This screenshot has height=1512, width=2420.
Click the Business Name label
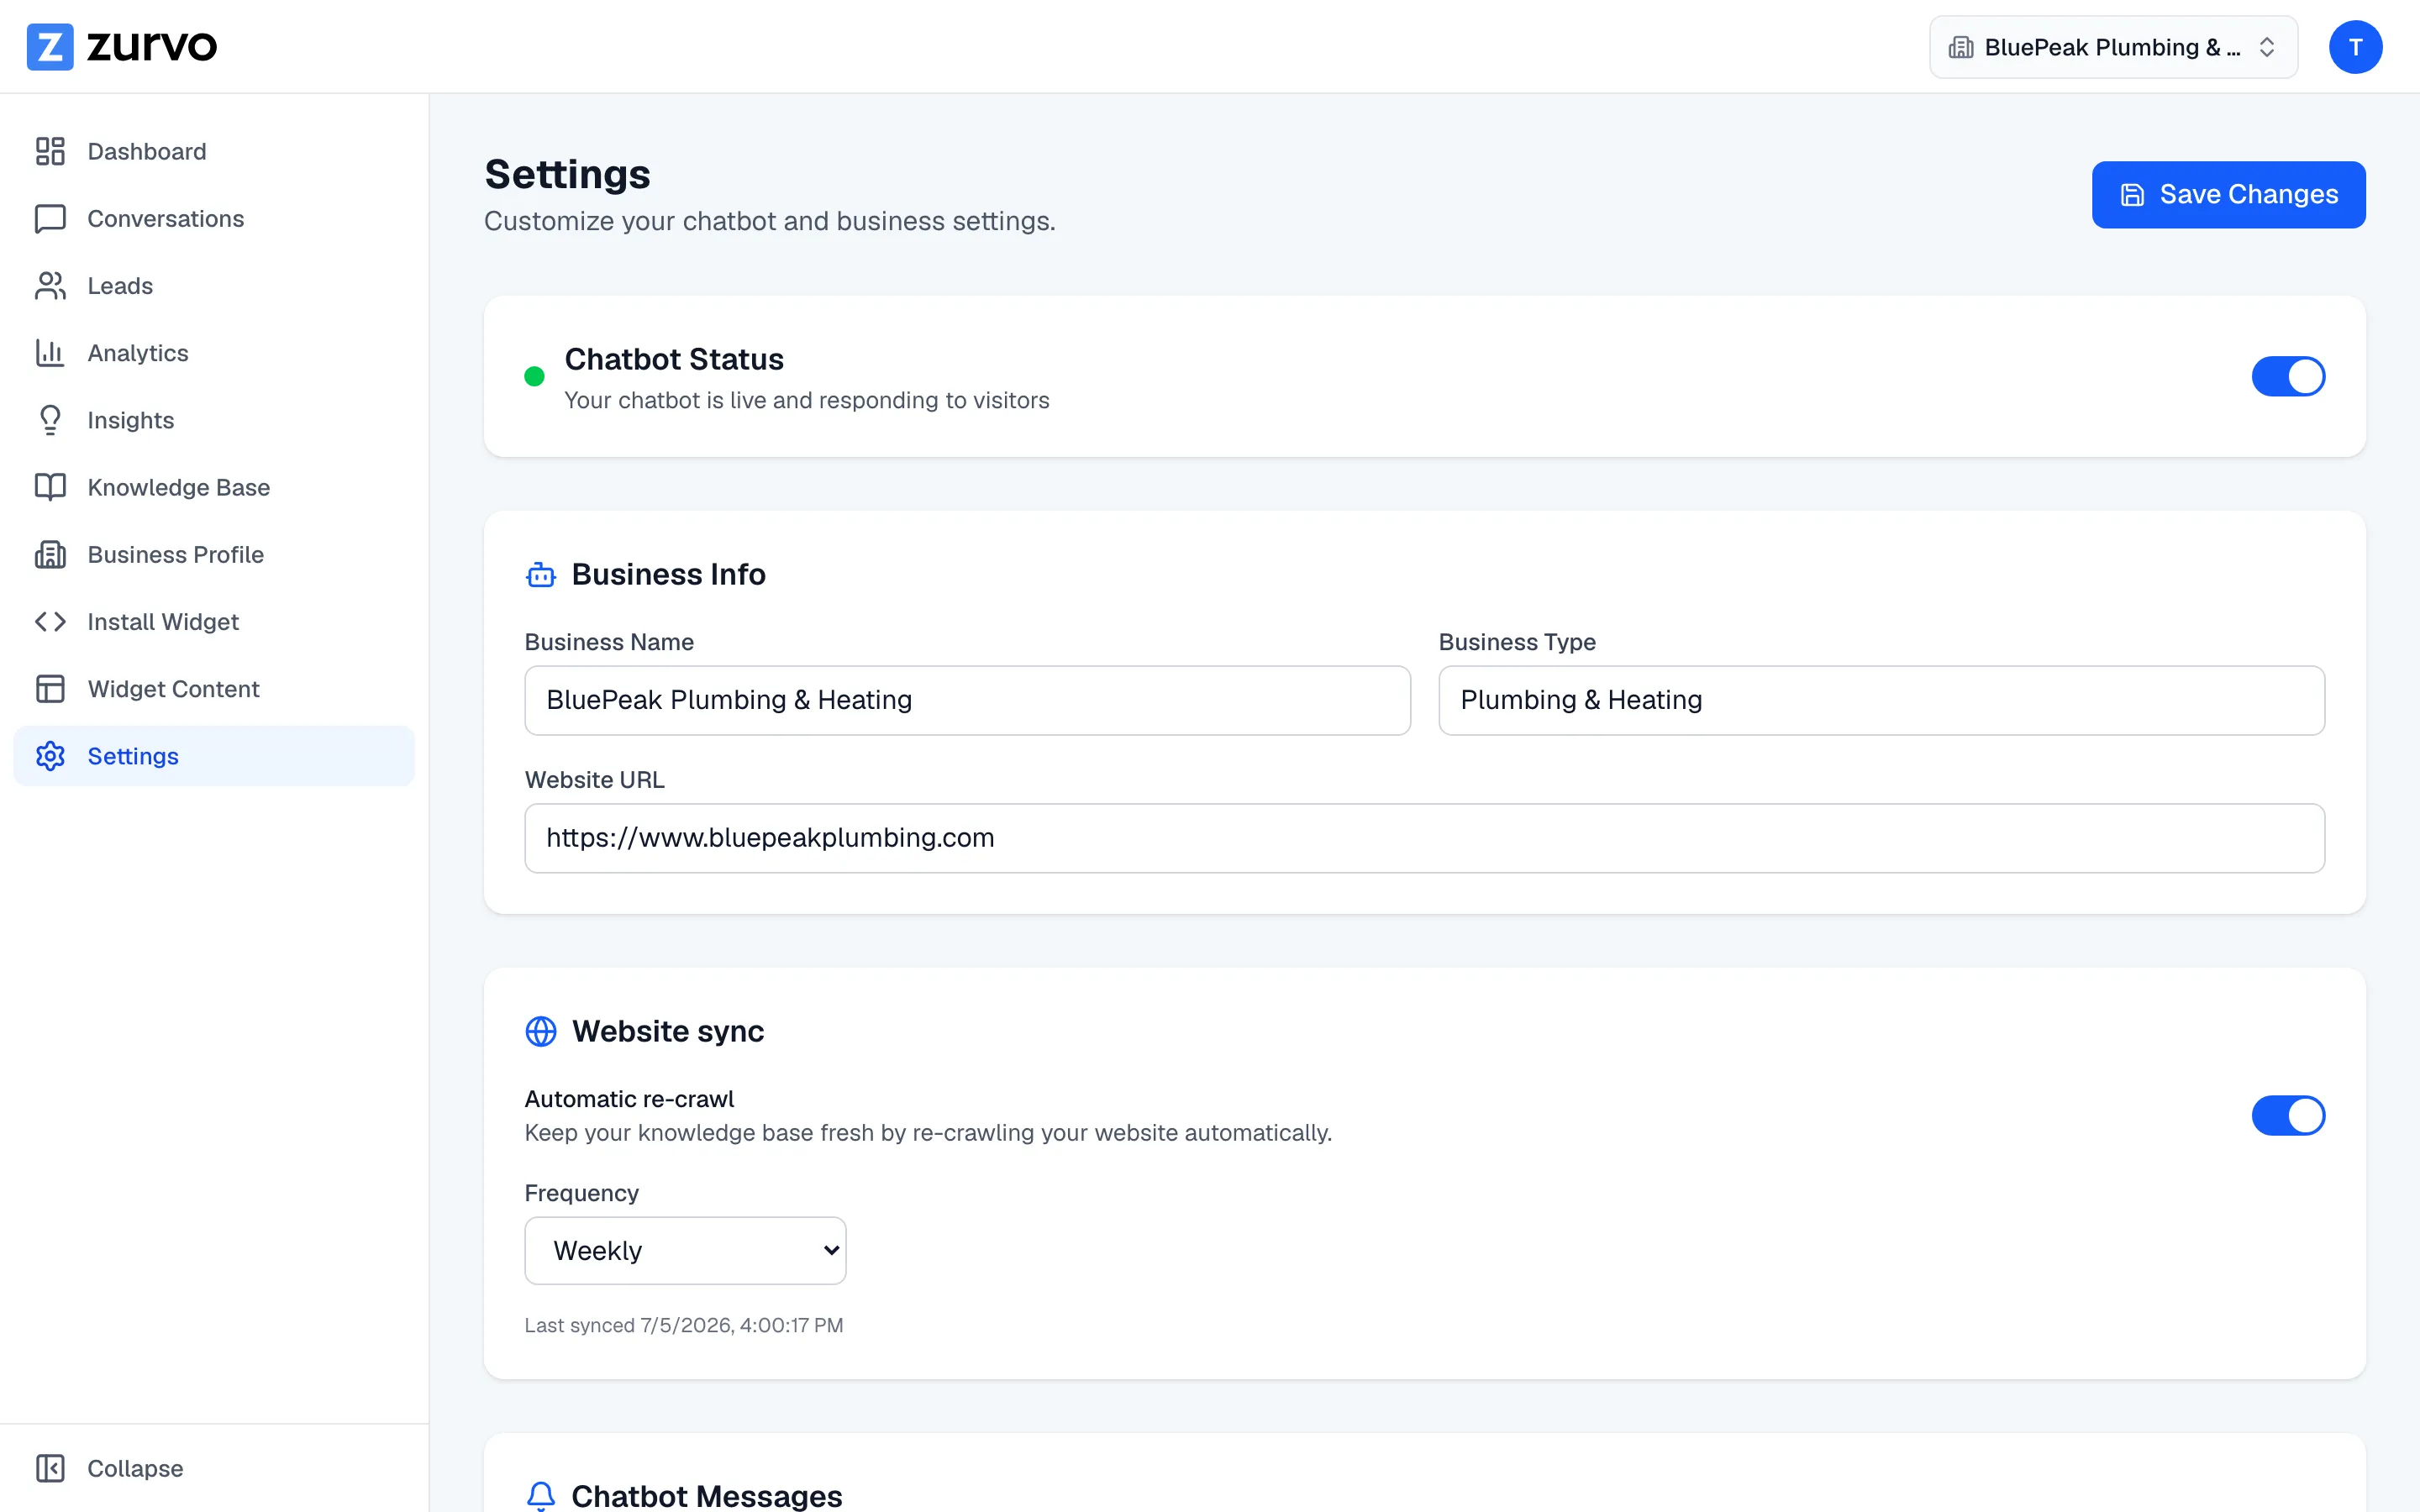609,642
